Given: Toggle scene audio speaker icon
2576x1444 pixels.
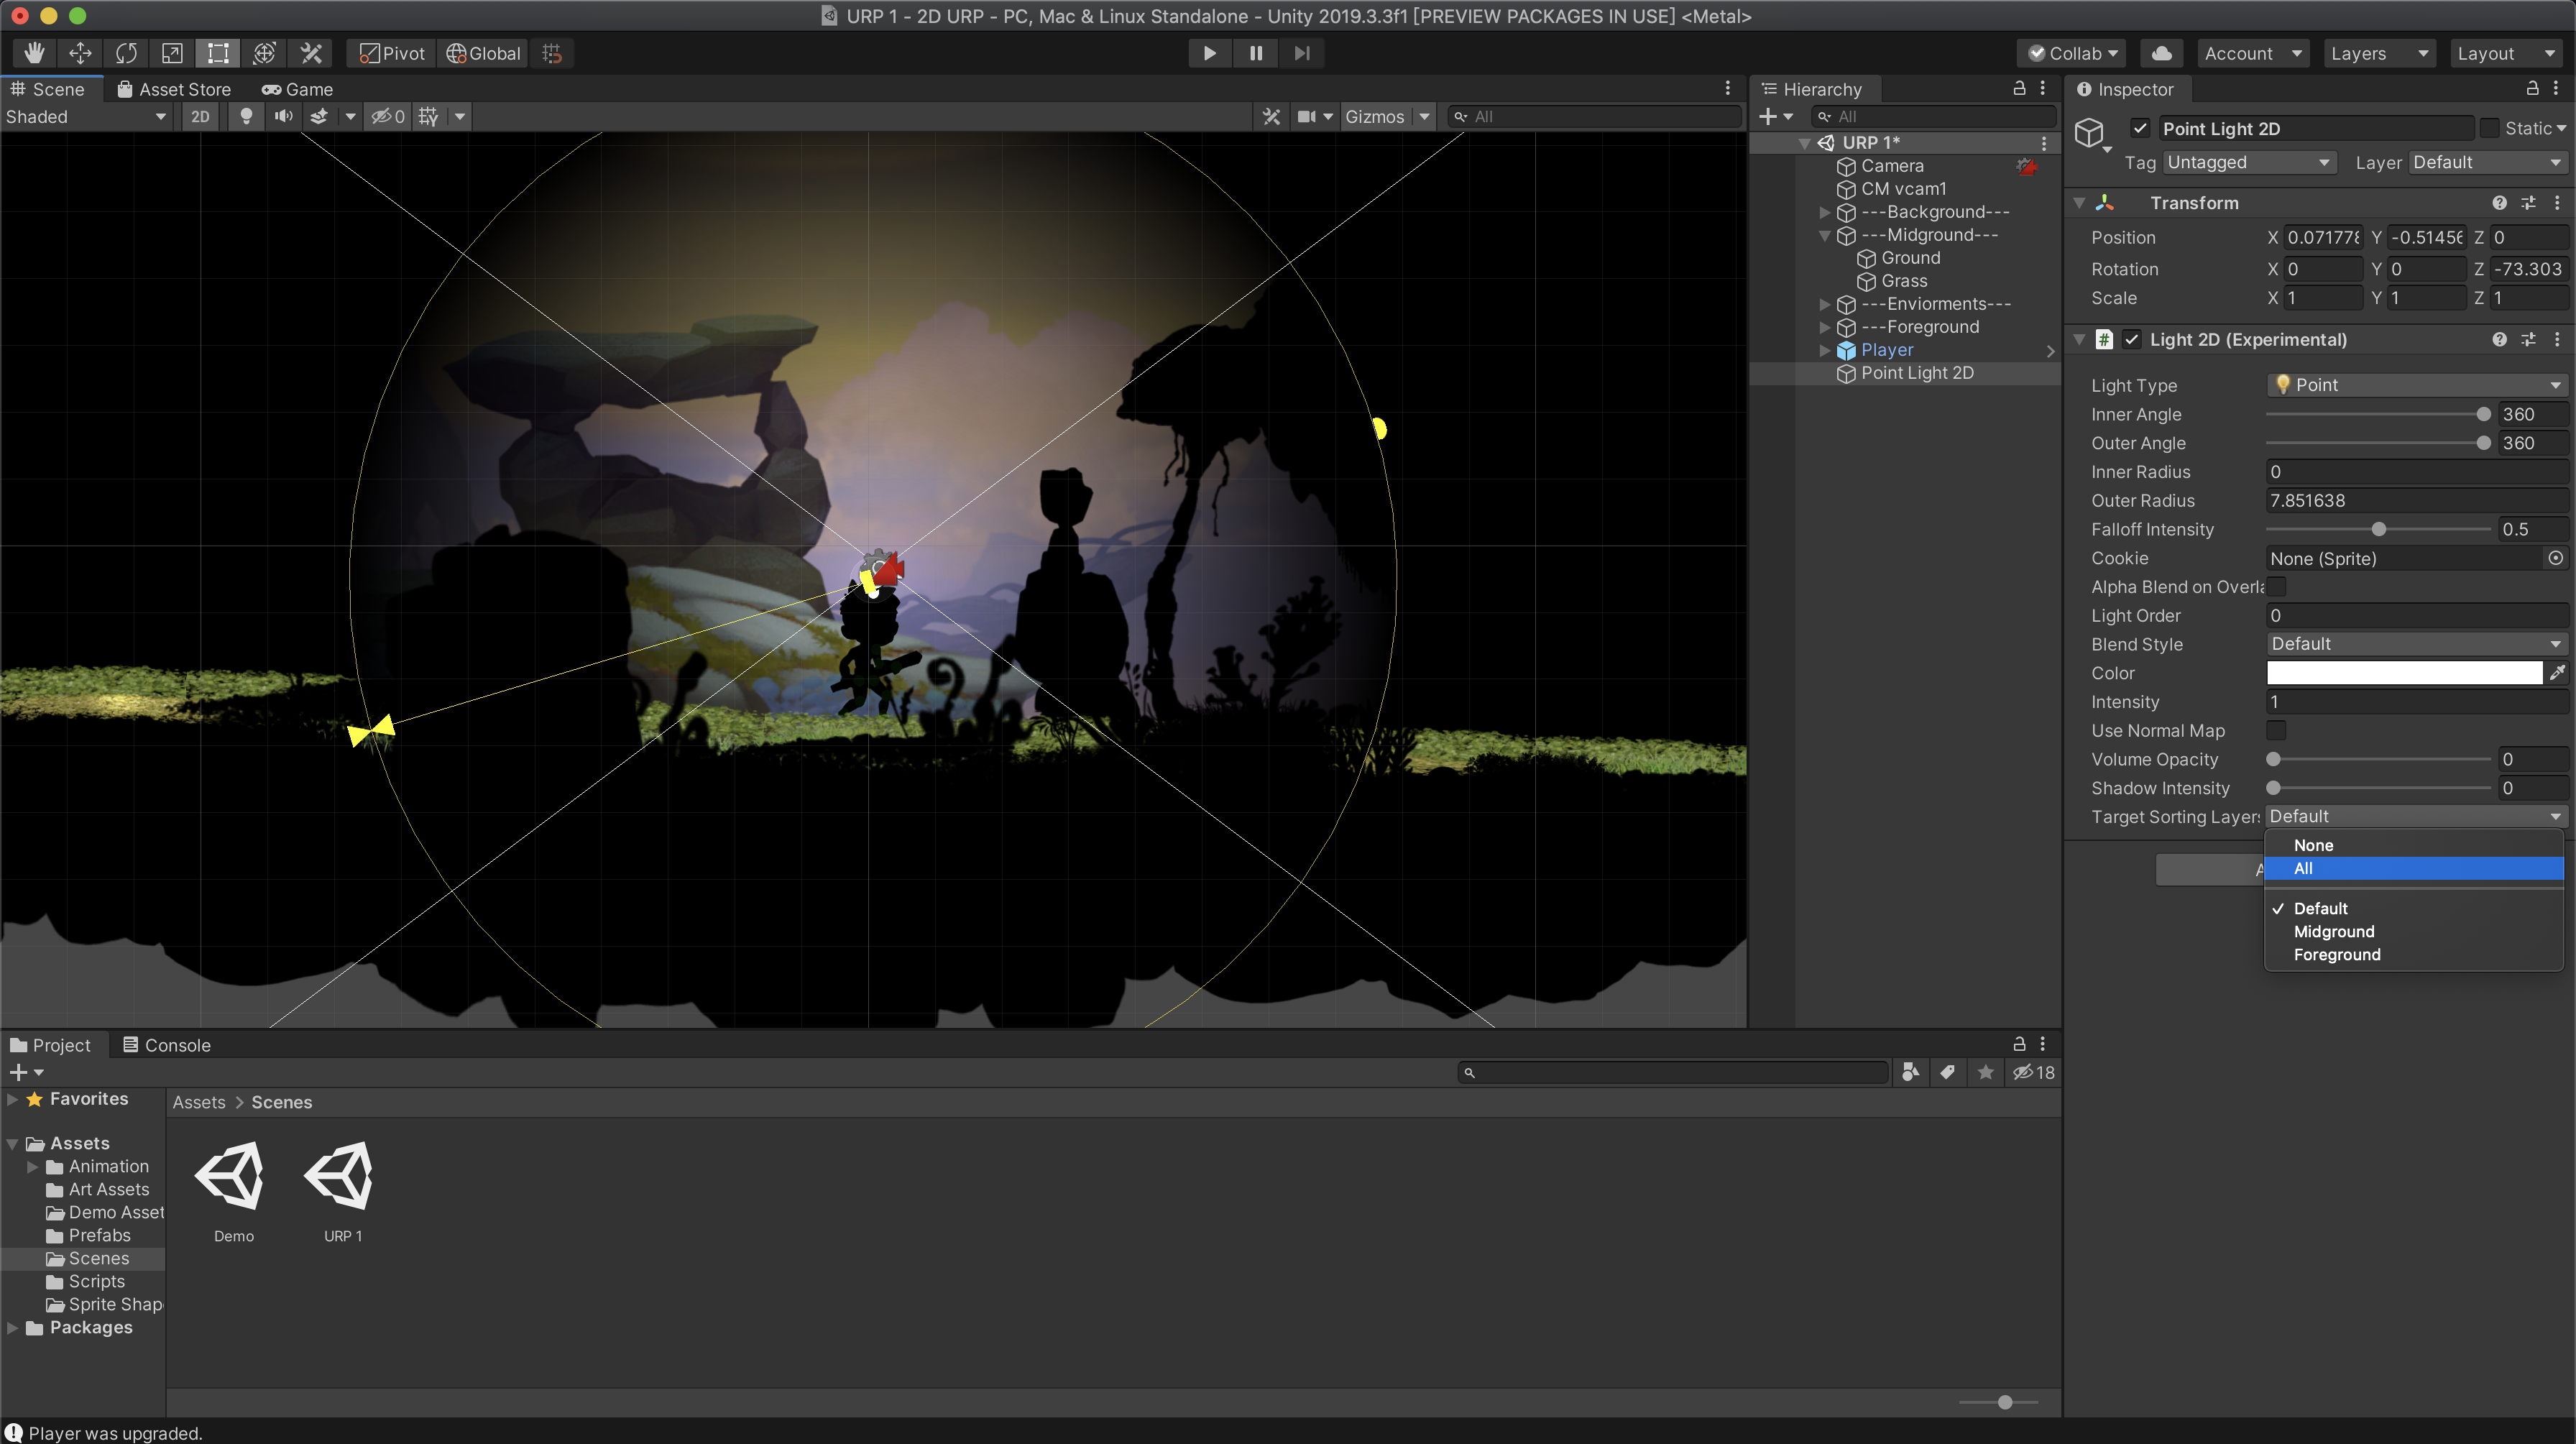Looking at the screenshot, I should click(x=284, y=116).
